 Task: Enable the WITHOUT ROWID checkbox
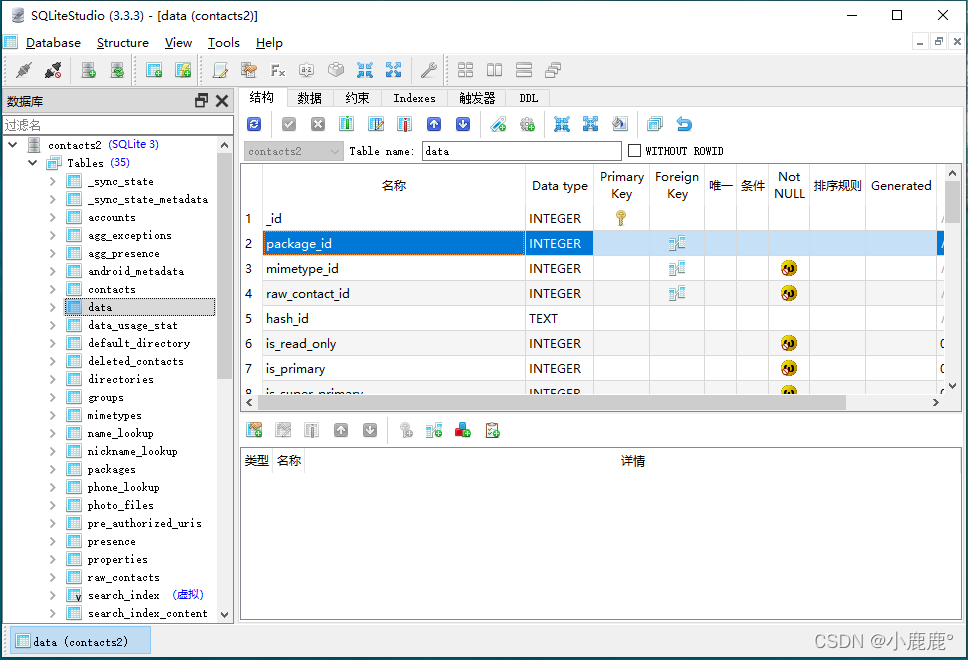coord(634,151)
